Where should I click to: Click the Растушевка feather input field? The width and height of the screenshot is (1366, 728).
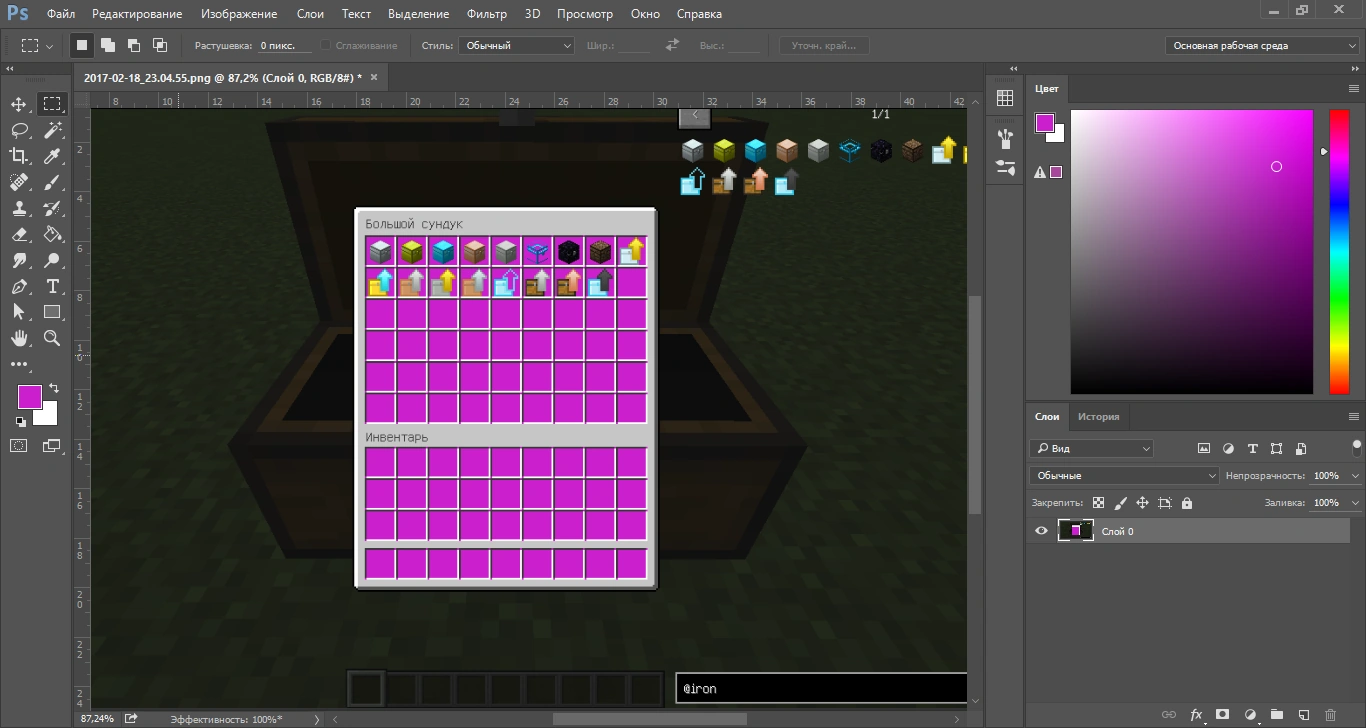[285, 46]
